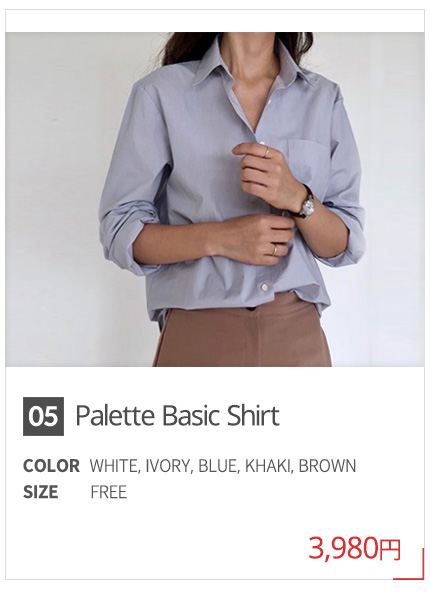This screenshot has width=430, height=600.
Task: Select the 3,980円 price text
Action: [354, 548]
